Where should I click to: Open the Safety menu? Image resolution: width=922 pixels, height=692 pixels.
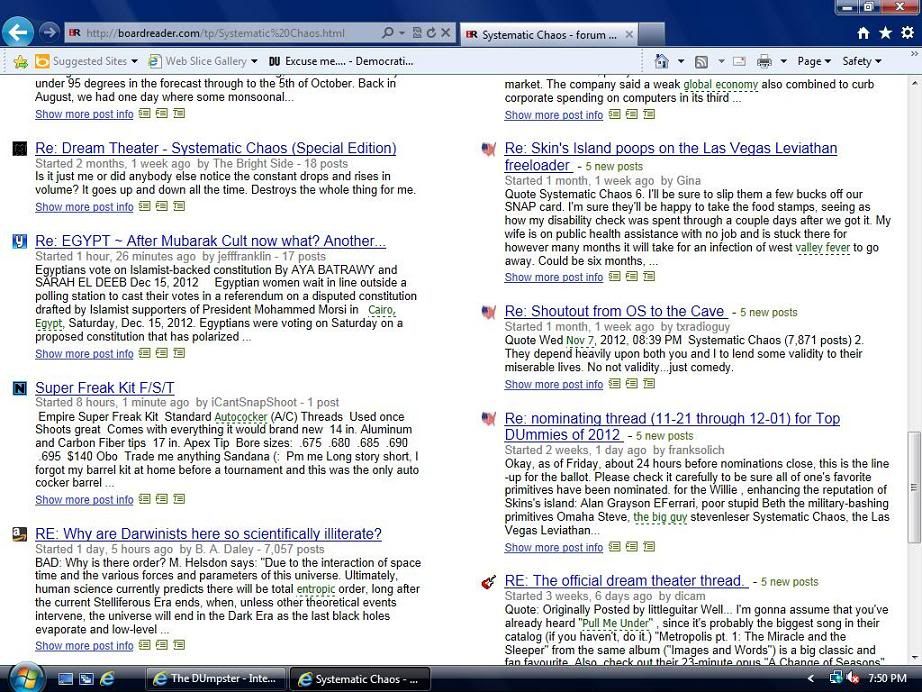pos(861,61)
